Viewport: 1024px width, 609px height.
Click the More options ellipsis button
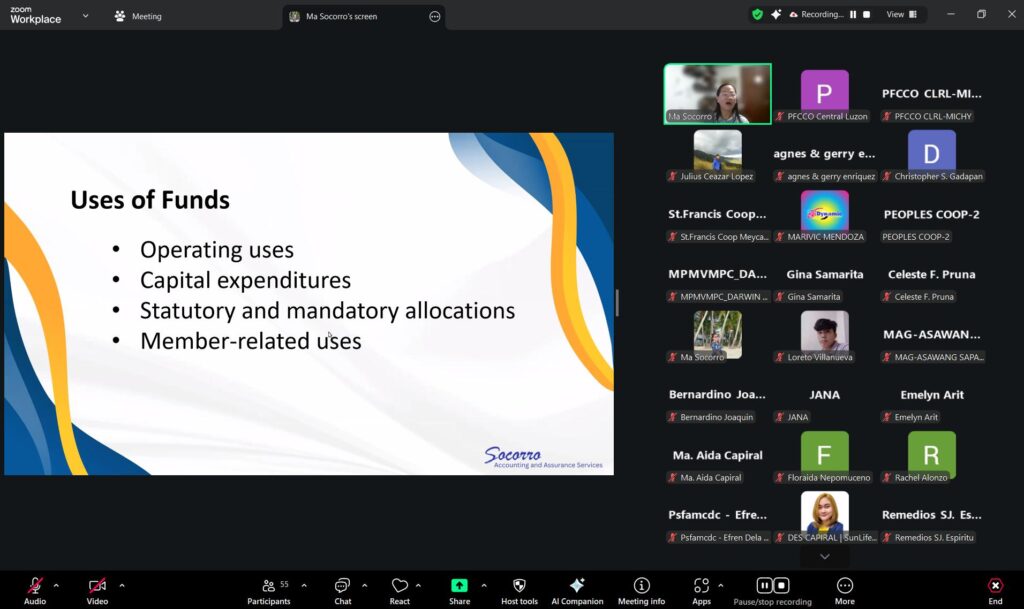(845, 586)
